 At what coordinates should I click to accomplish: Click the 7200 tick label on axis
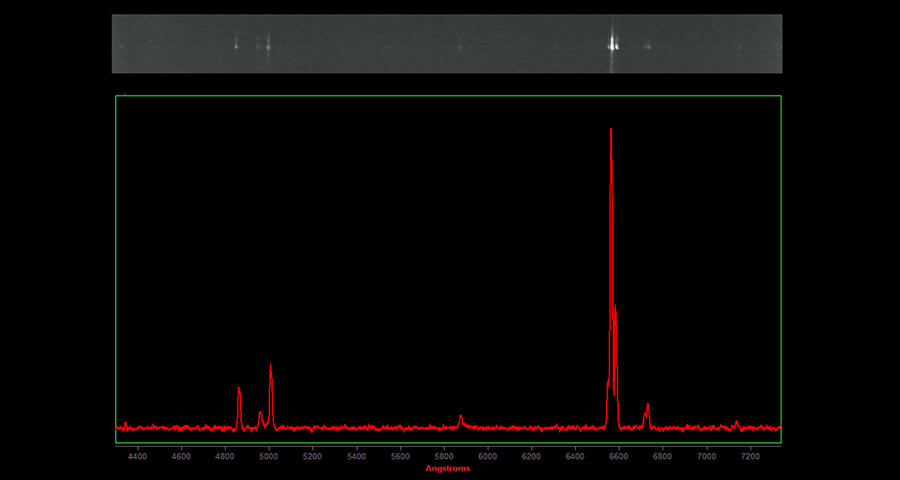pyautogui.click(x=751, y=456)
